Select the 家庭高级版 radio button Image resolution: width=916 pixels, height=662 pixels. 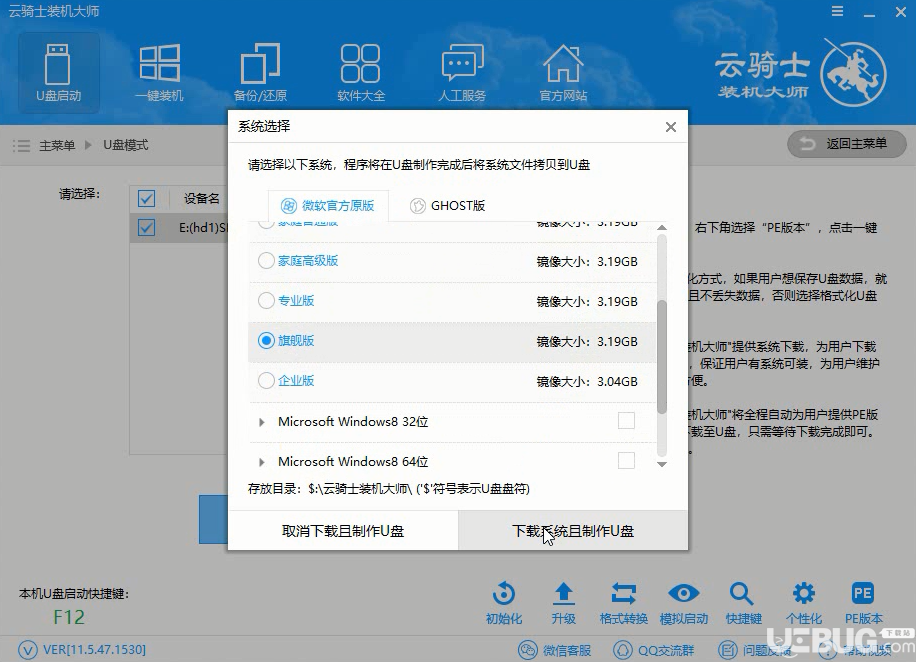coord(266,261)
